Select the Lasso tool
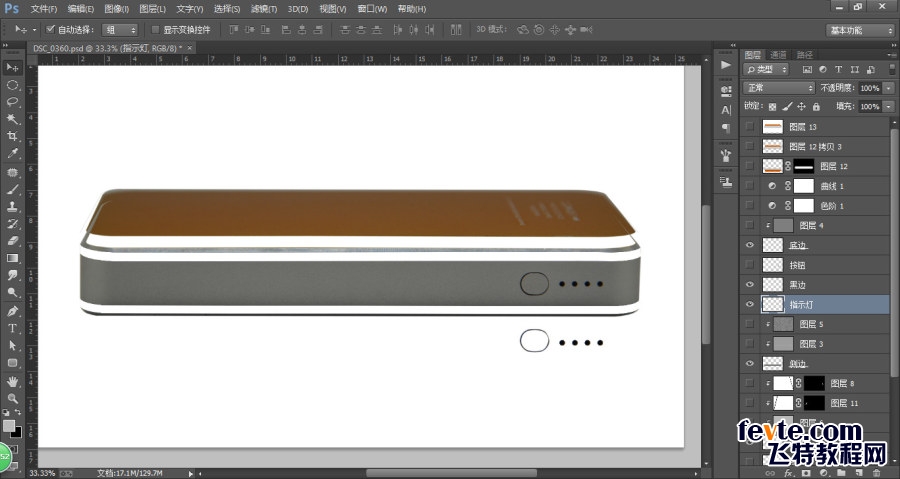The image size is (900, 479). coord(12,102)
